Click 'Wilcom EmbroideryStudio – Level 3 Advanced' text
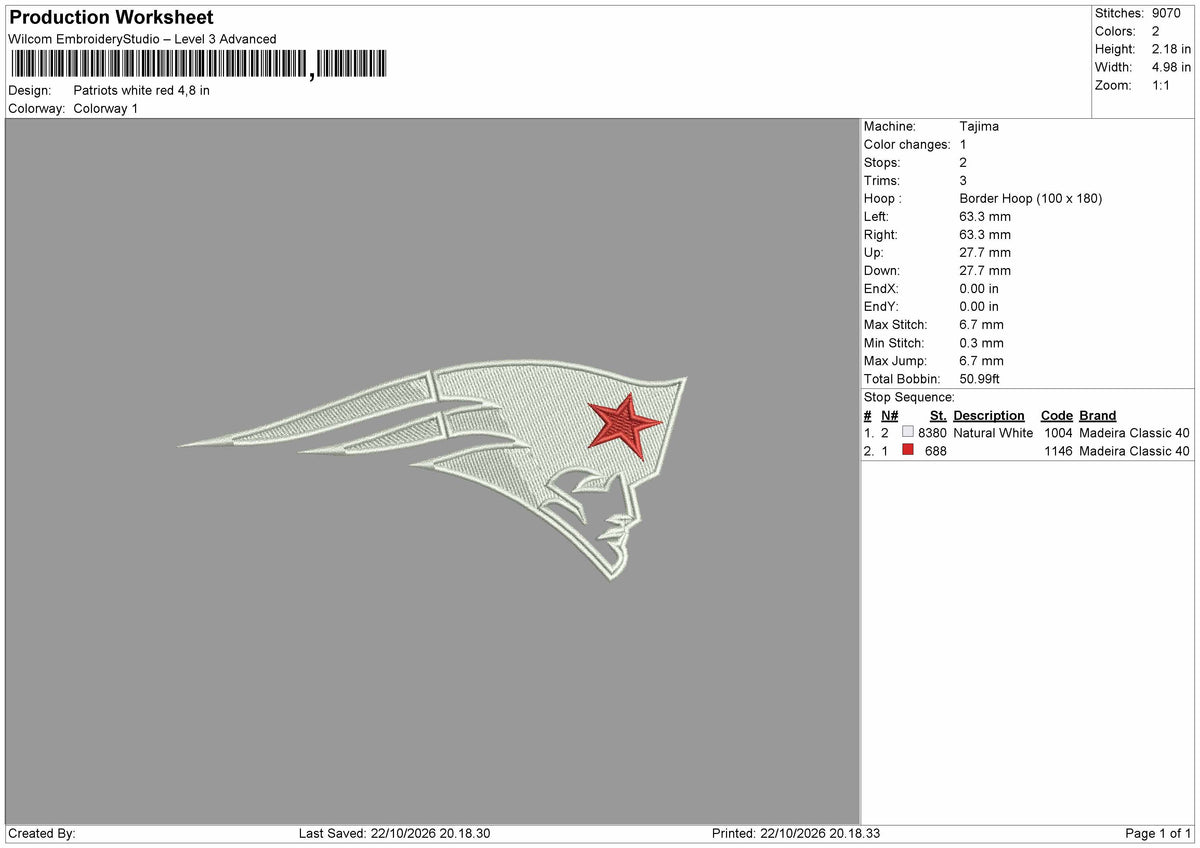Viewport: 1200px width, 848px height. (142, 39)
